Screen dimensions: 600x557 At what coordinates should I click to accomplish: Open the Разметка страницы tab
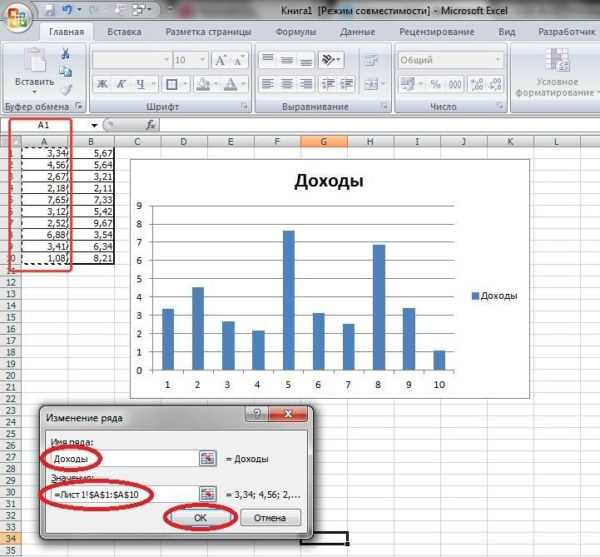pos(208,32)
